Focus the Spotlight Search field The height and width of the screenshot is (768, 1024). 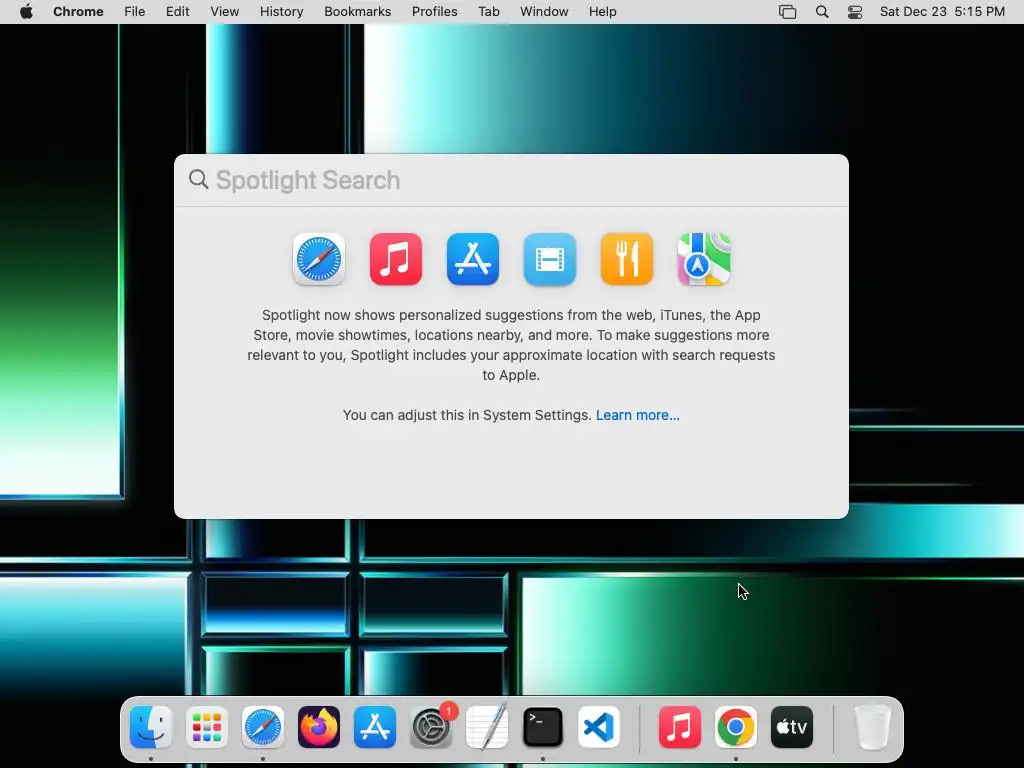coord(511,180)
